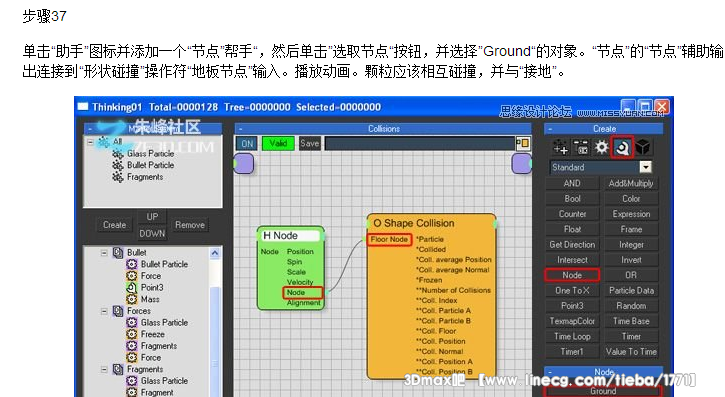Click the helper icon beside Point3
The height and width of the screenshot is (397, 725).
coord(132,287)
